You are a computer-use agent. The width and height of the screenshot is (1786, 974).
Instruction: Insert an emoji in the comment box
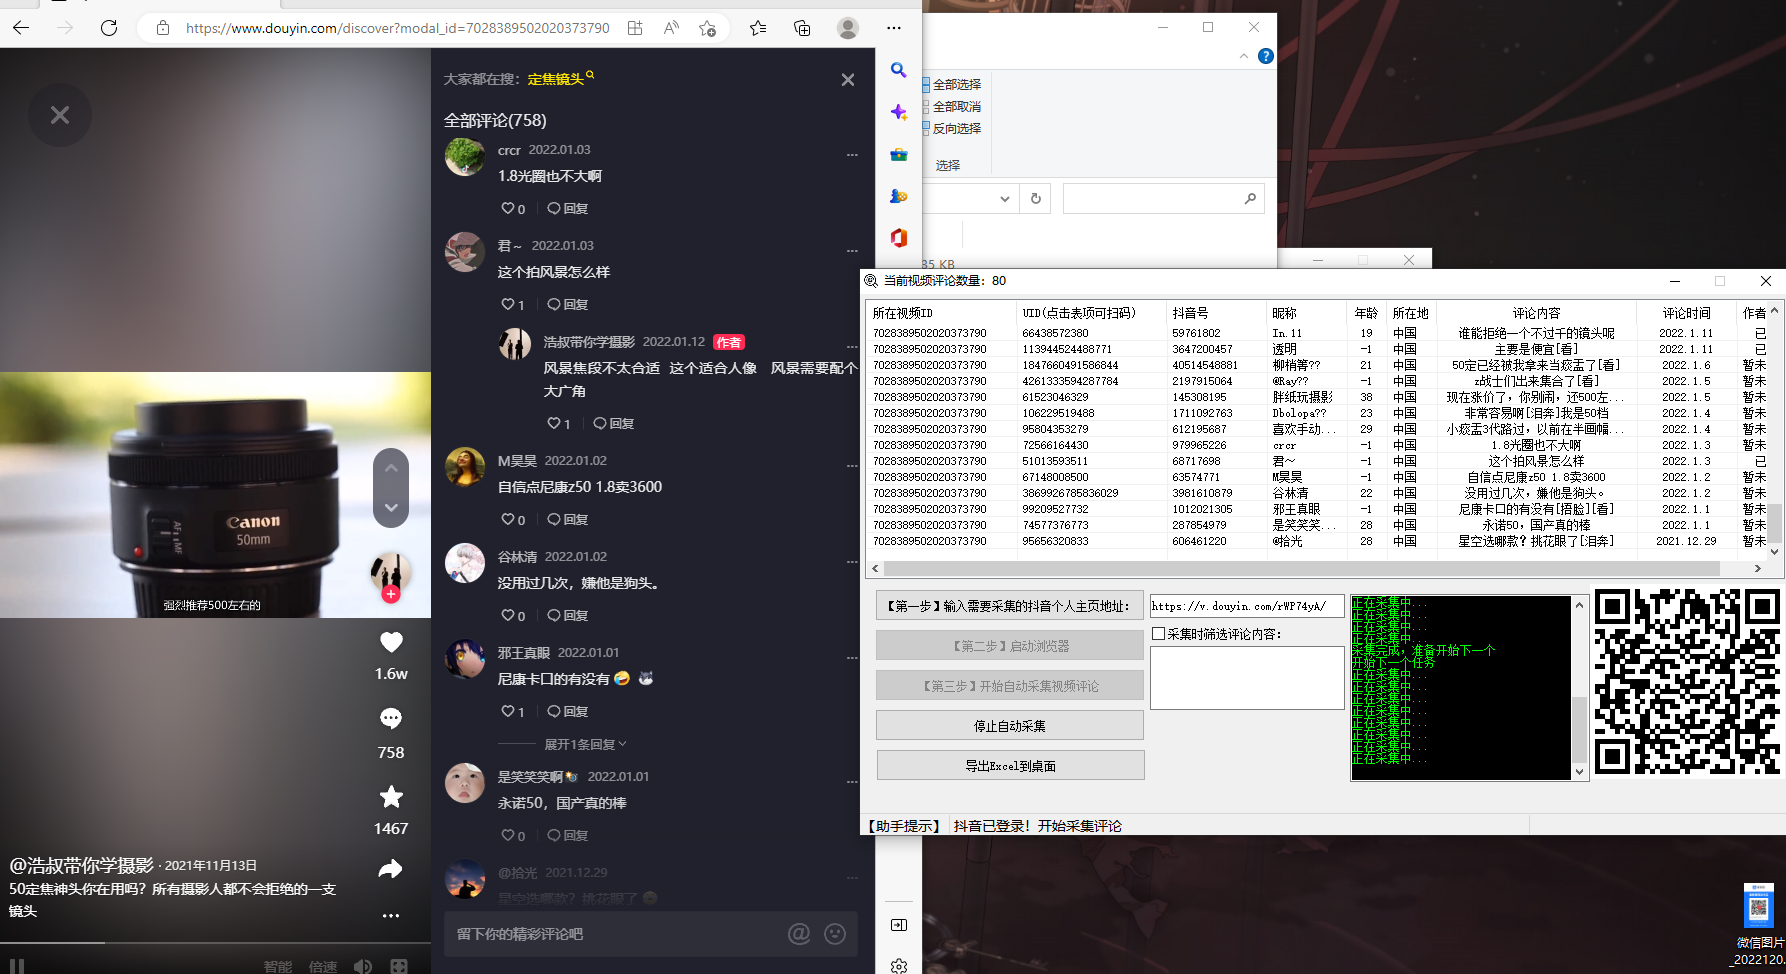tap(835, 934)
